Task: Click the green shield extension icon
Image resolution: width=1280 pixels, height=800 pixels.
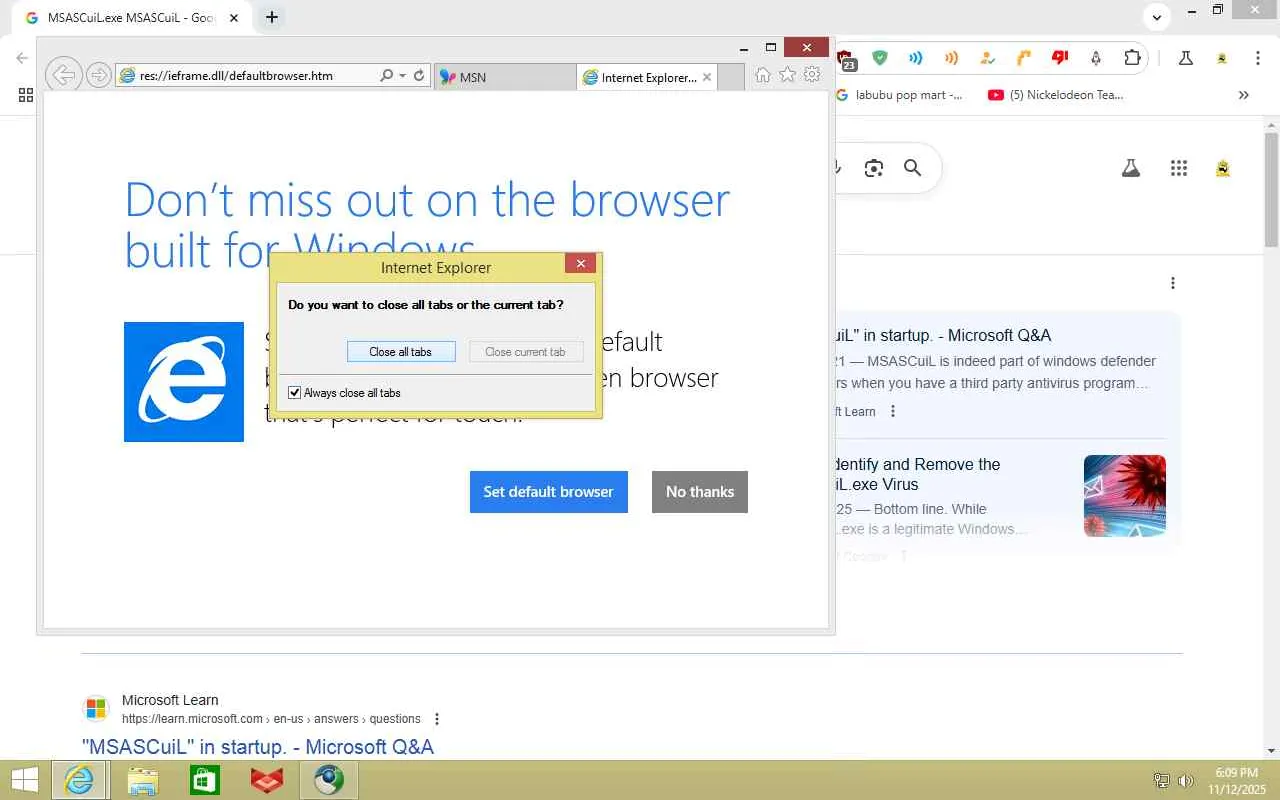Action: (x=880, y=58)
